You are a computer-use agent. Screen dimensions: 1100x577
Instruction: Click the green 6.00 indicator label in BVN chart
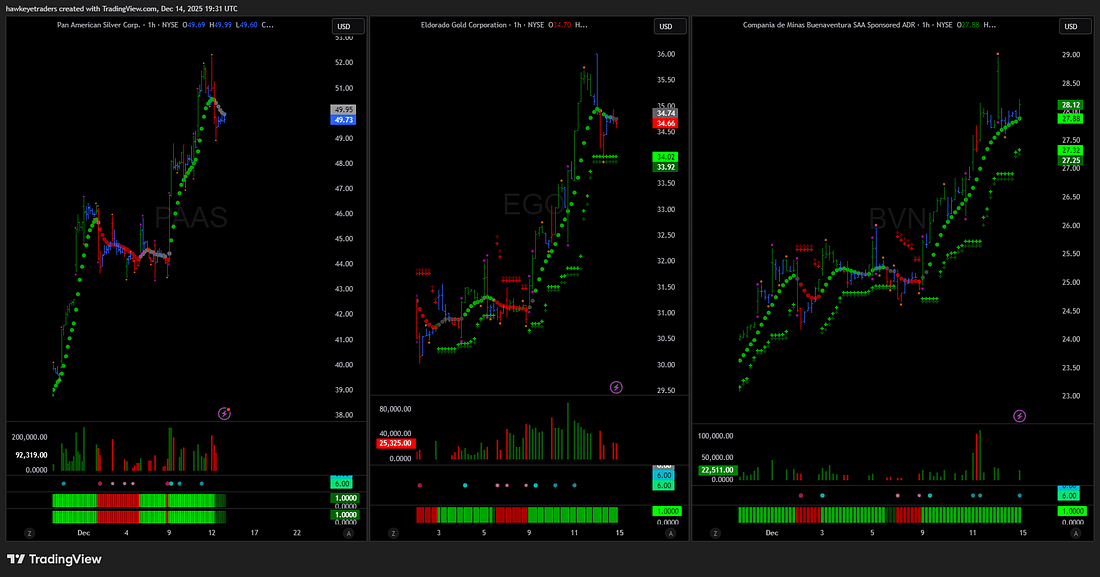point(1068,495)
